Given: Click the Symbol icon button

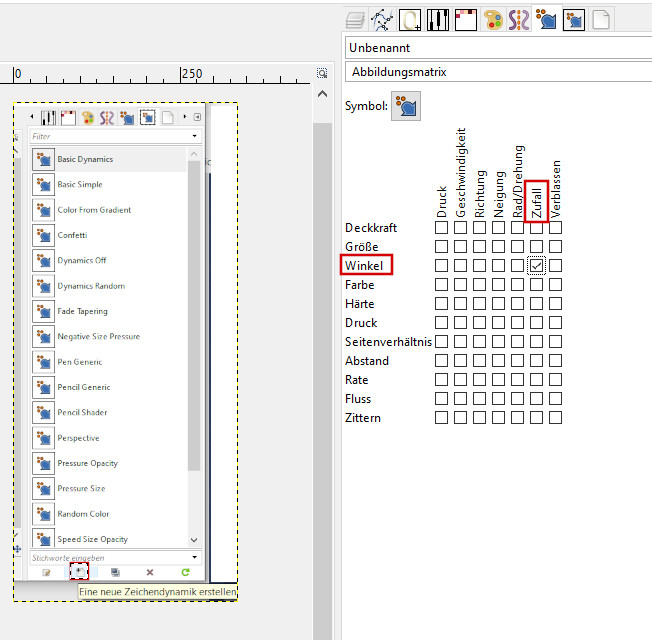Looking at the screenshot, I should 406,106.
